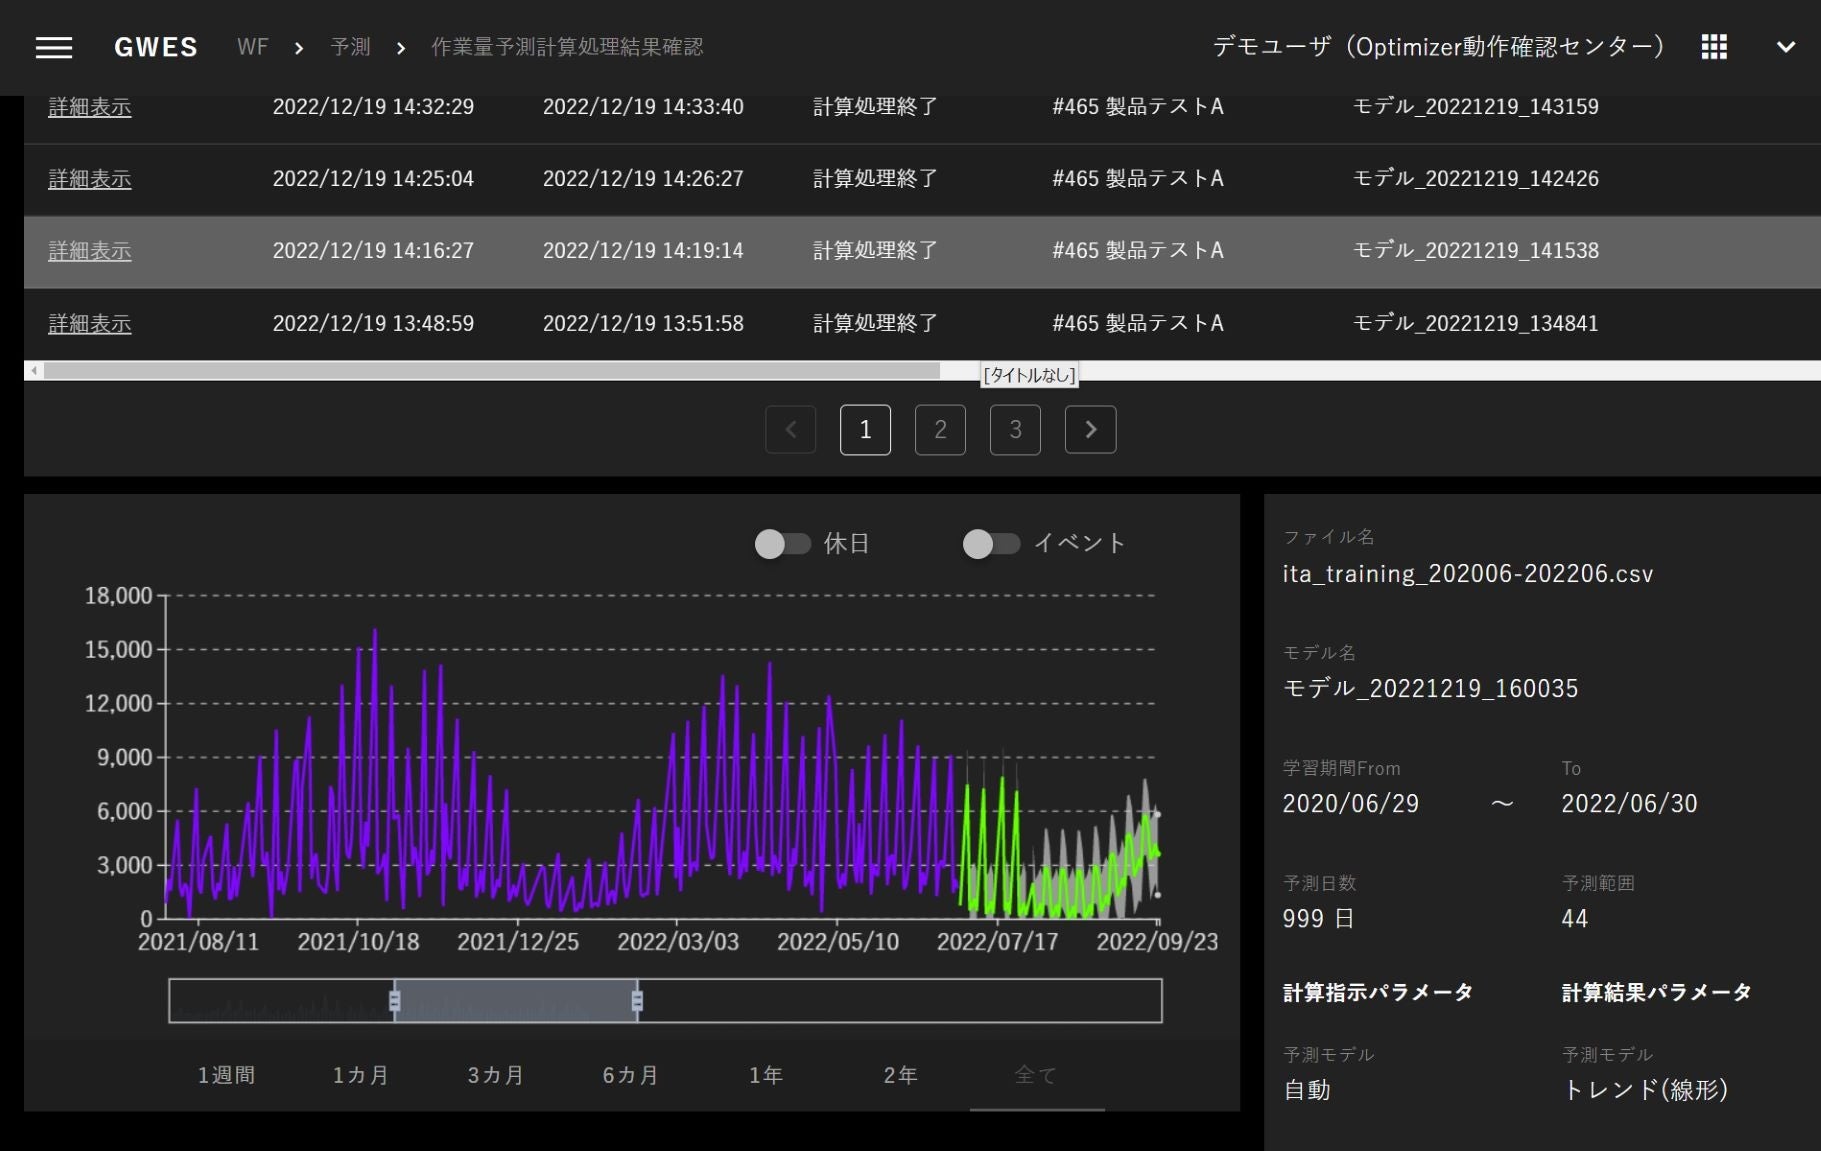Enable the イベント (event) toggle on the chart
Screen dimensions: 1821x1151
pyautogui.click(x=992, y=543)
